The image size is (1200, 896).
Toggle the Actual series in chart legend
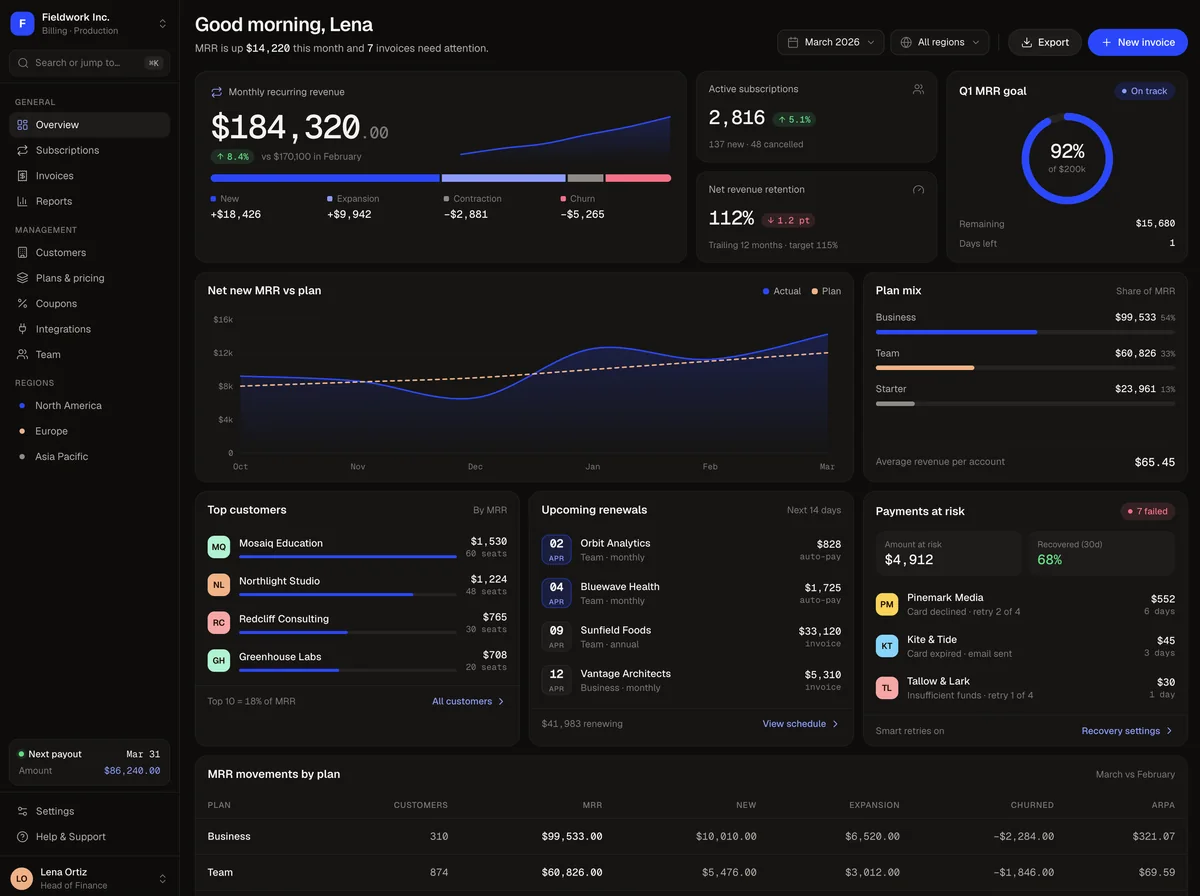(x=781, y=291)
